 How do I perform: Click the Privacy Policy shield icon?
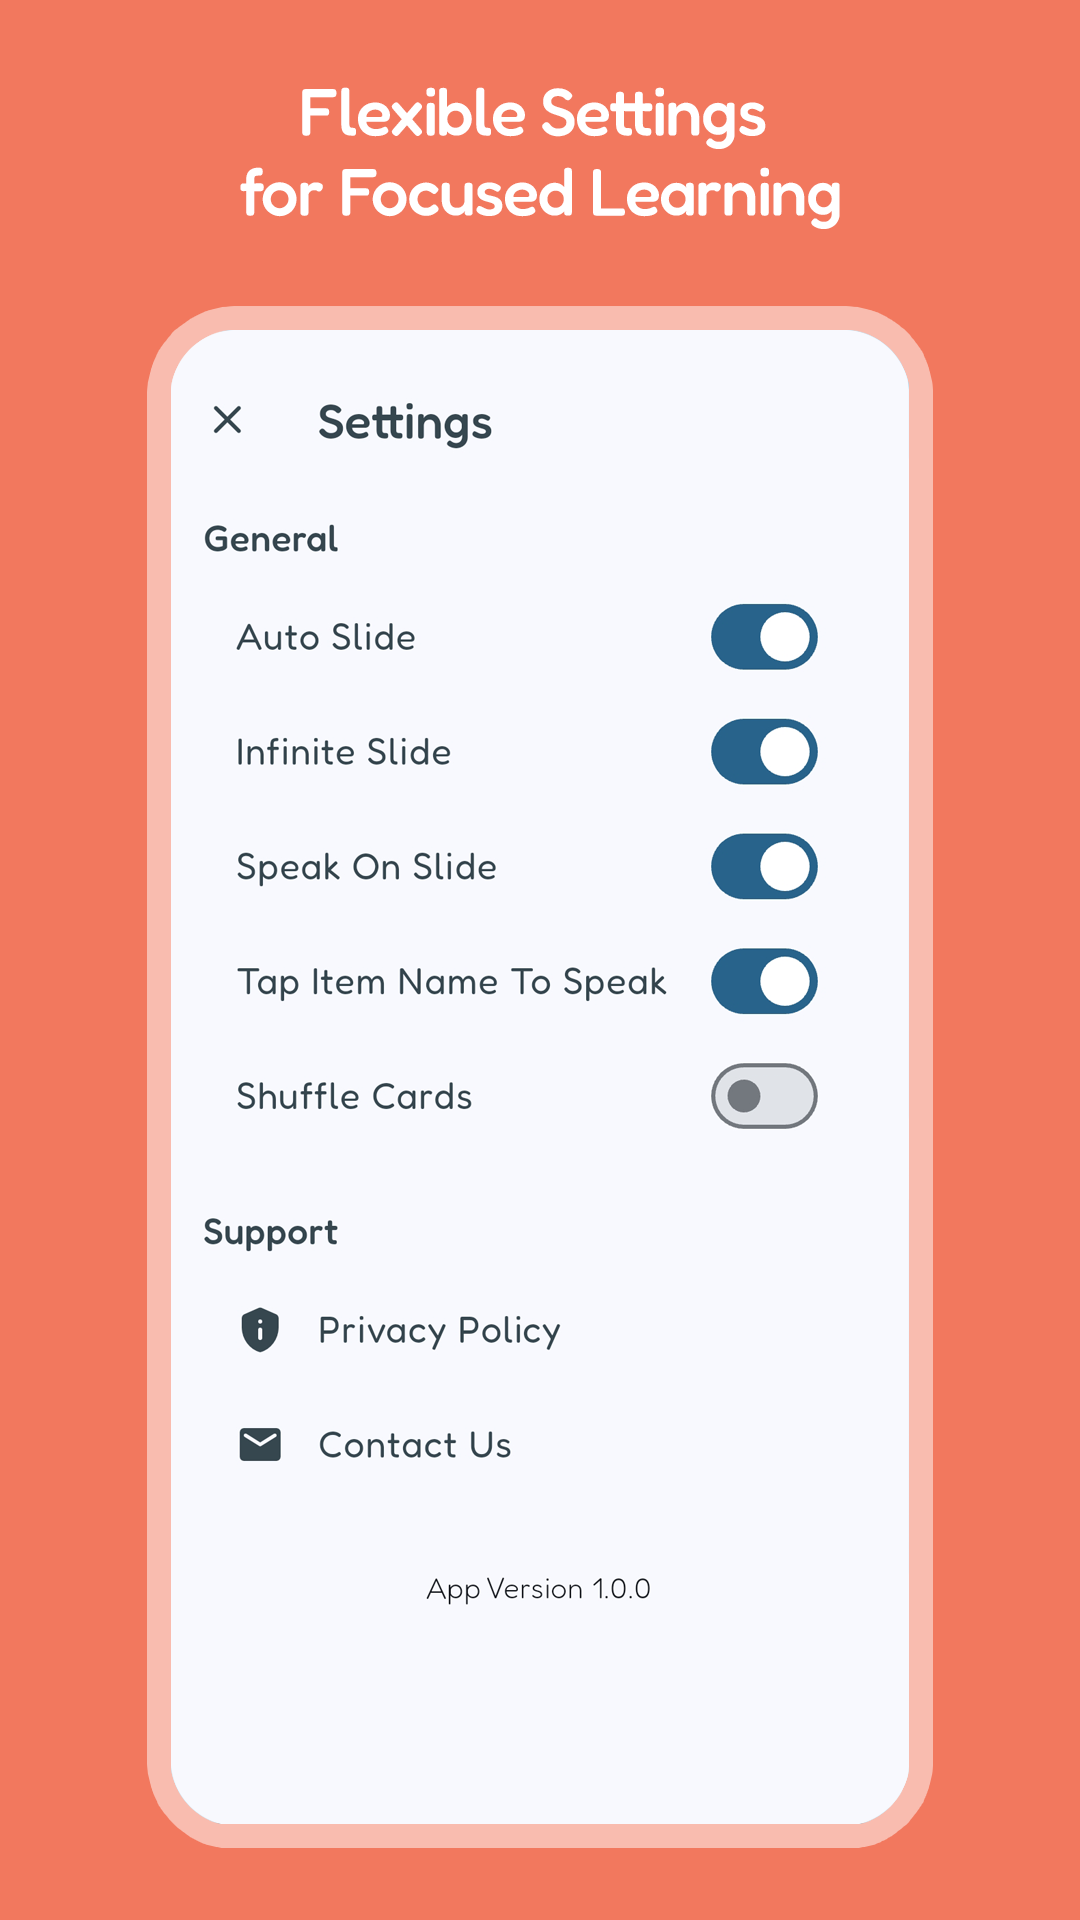click(x=260, y=1330)
